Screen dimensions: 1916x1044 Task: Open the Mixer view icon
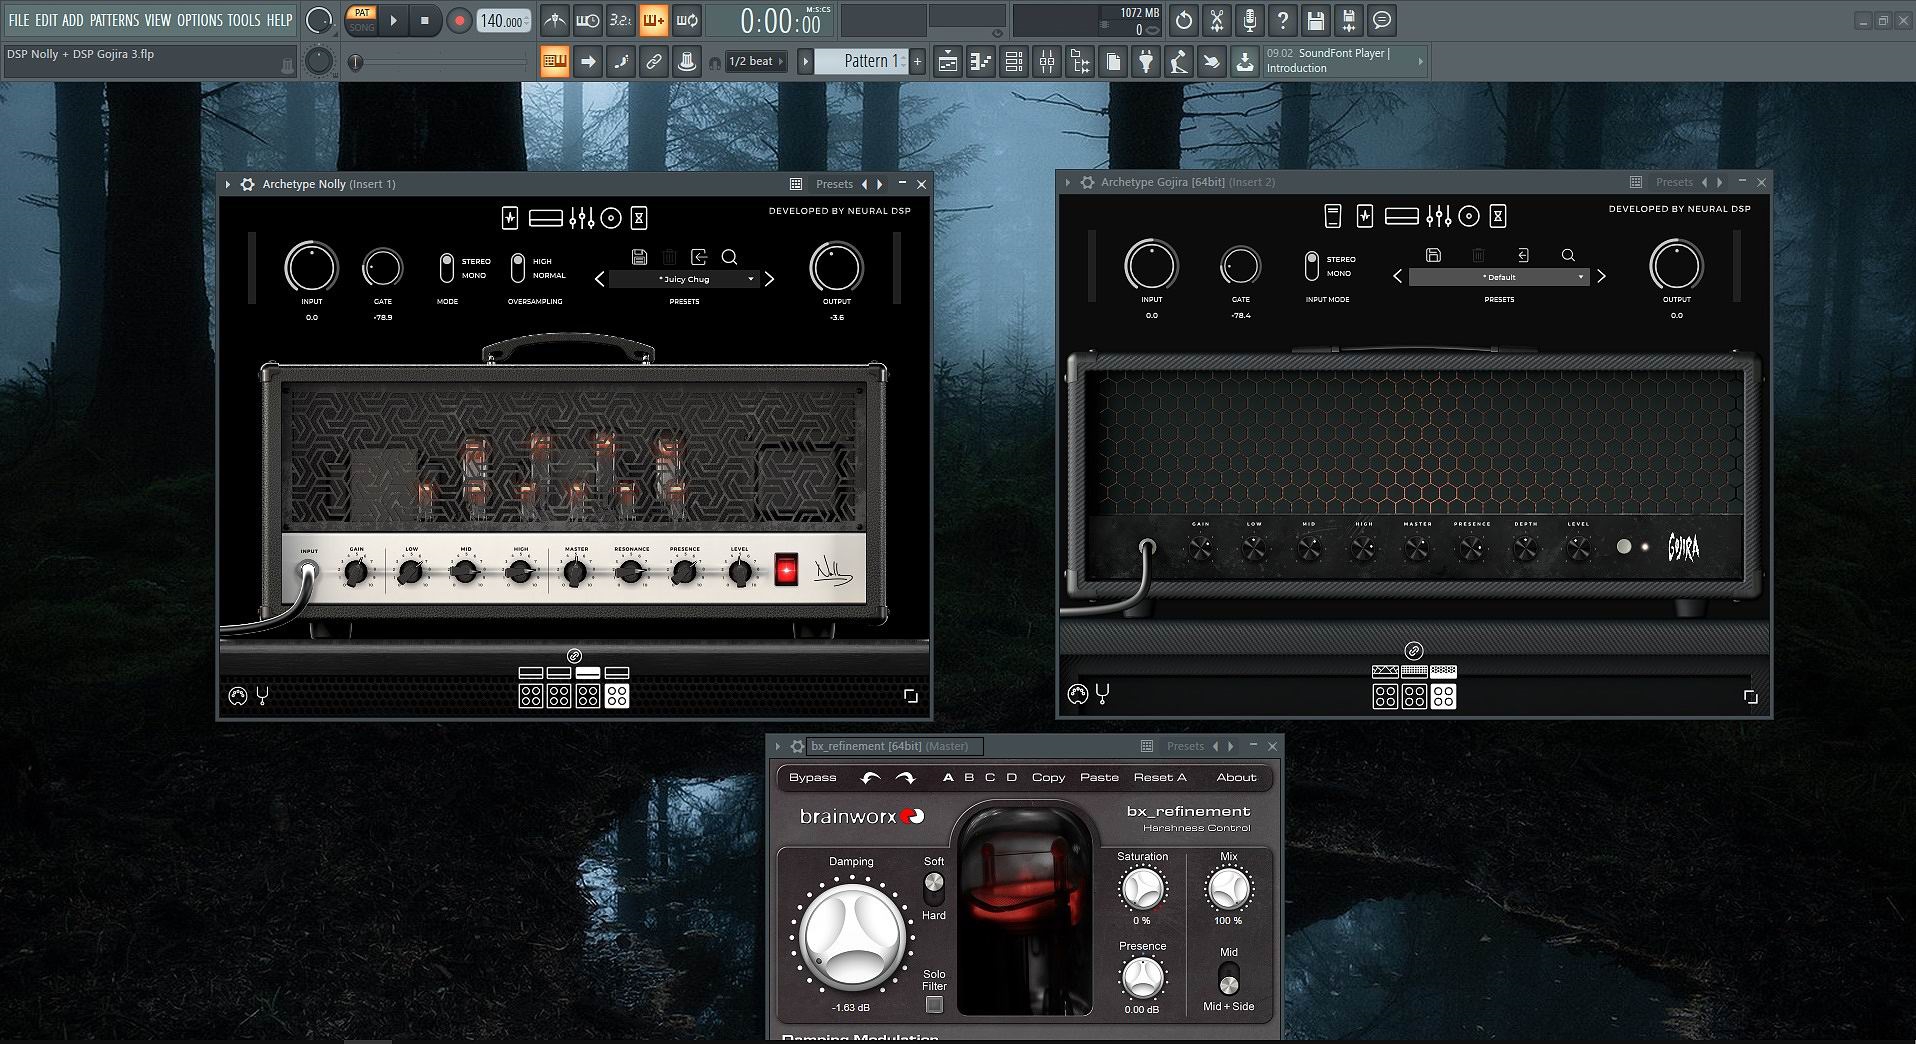1047,62
